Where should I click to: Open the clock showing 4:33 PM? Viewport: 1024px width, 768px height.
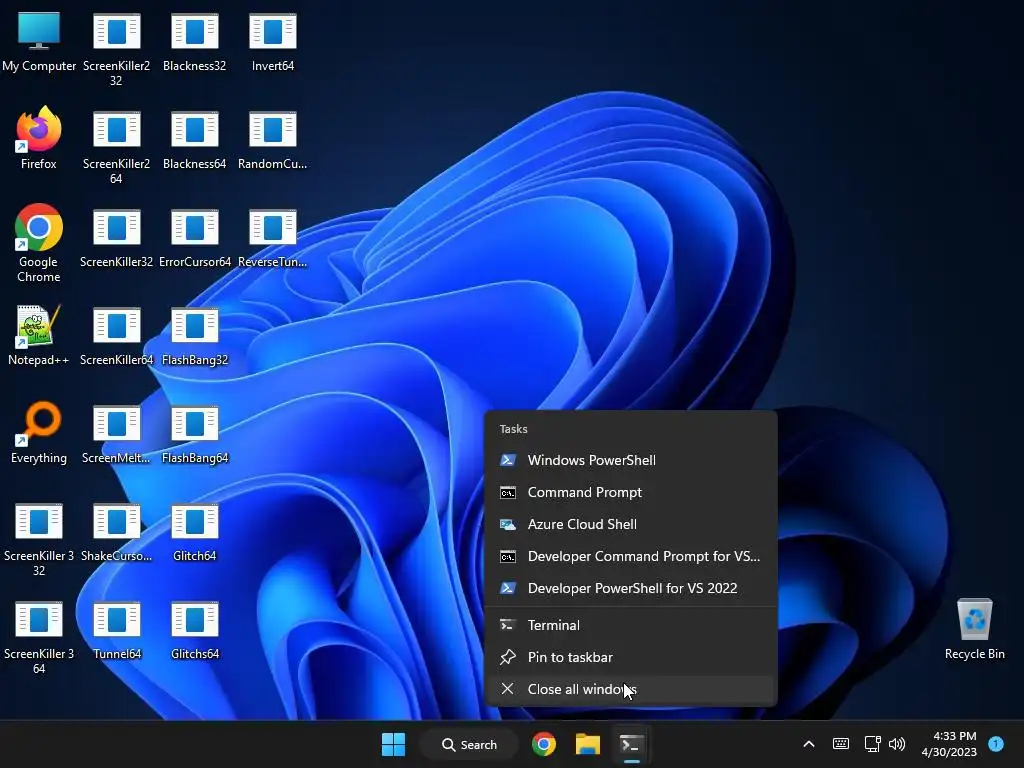pyautogui.click(x=949, y=744)
